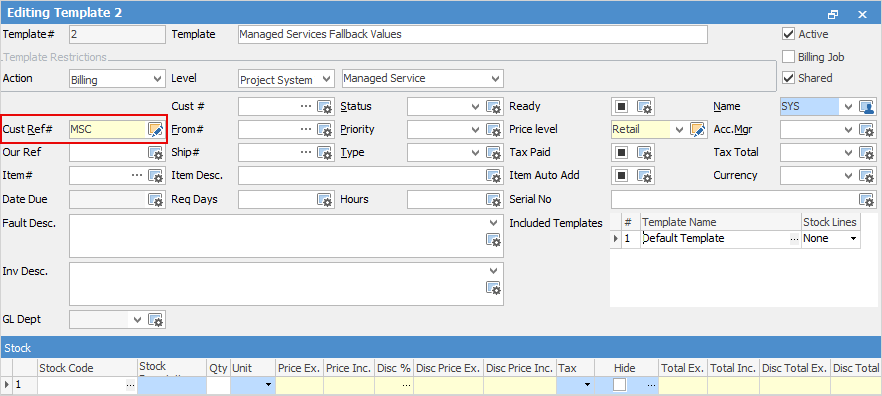Open the Name dropdown showing SYS

click(848, 107)
